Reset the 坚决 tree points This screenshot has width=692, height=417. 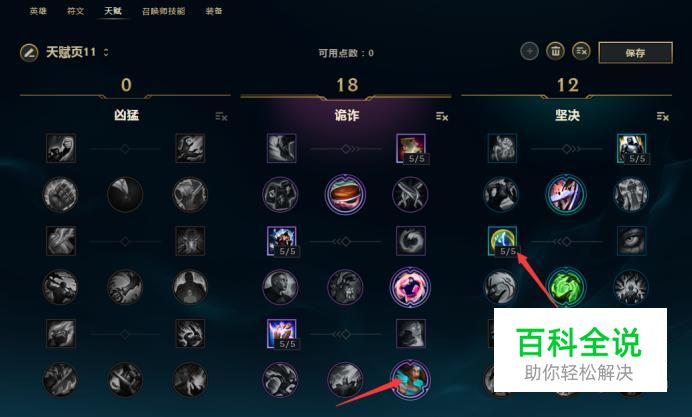point(662,116)
